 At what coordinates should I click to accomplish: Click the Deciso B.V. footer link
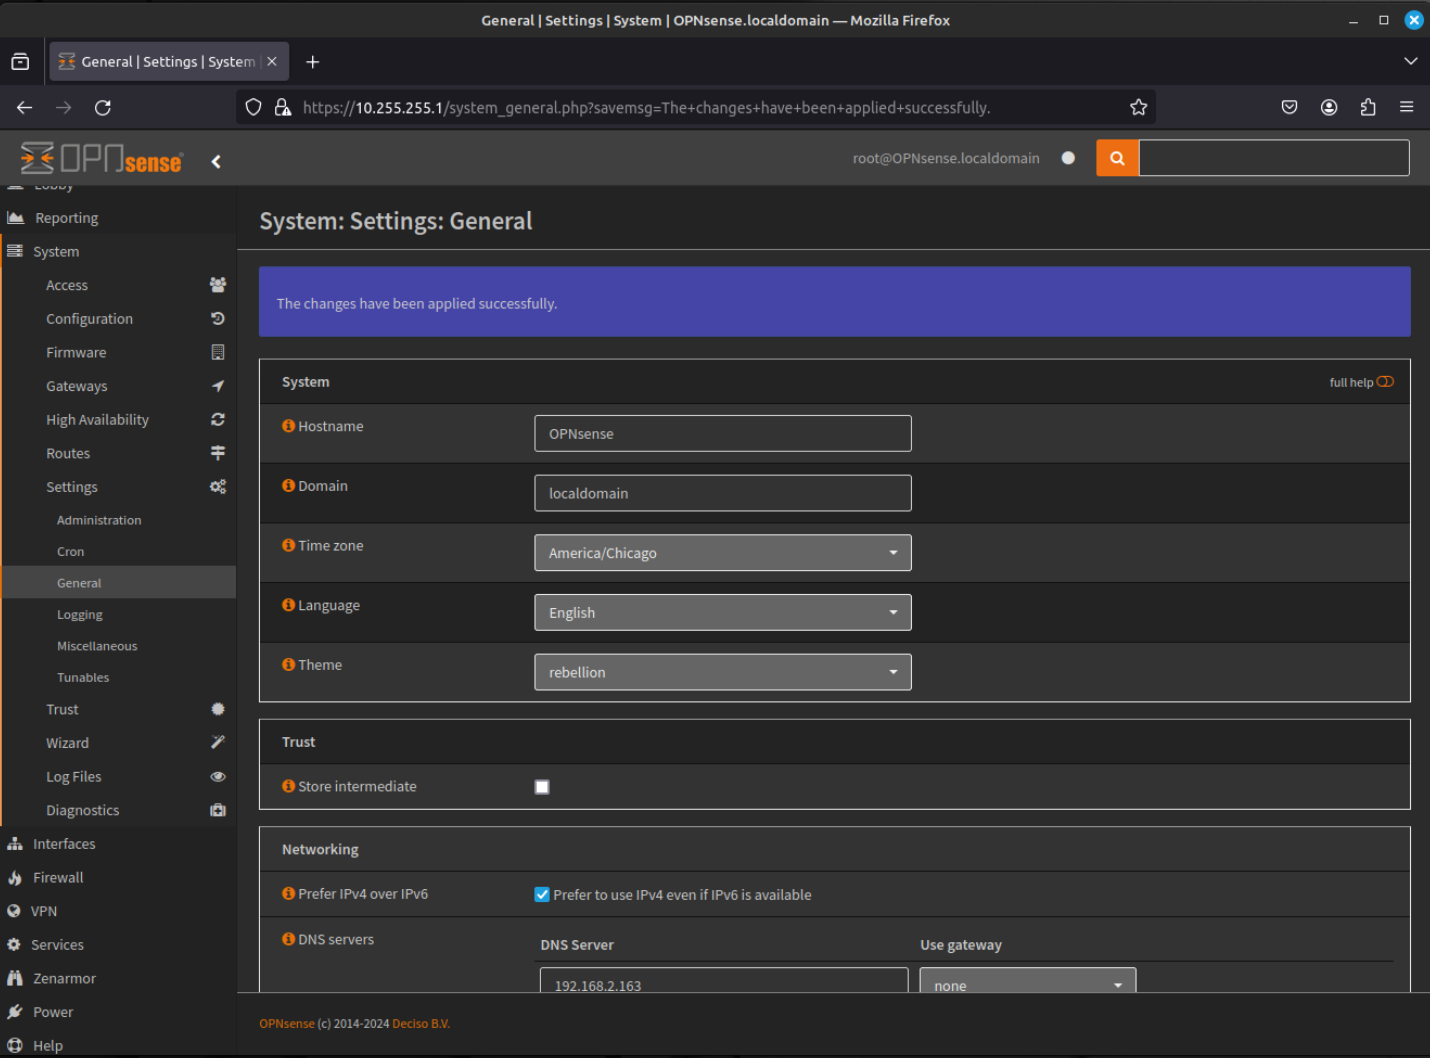coord(421,1023)
